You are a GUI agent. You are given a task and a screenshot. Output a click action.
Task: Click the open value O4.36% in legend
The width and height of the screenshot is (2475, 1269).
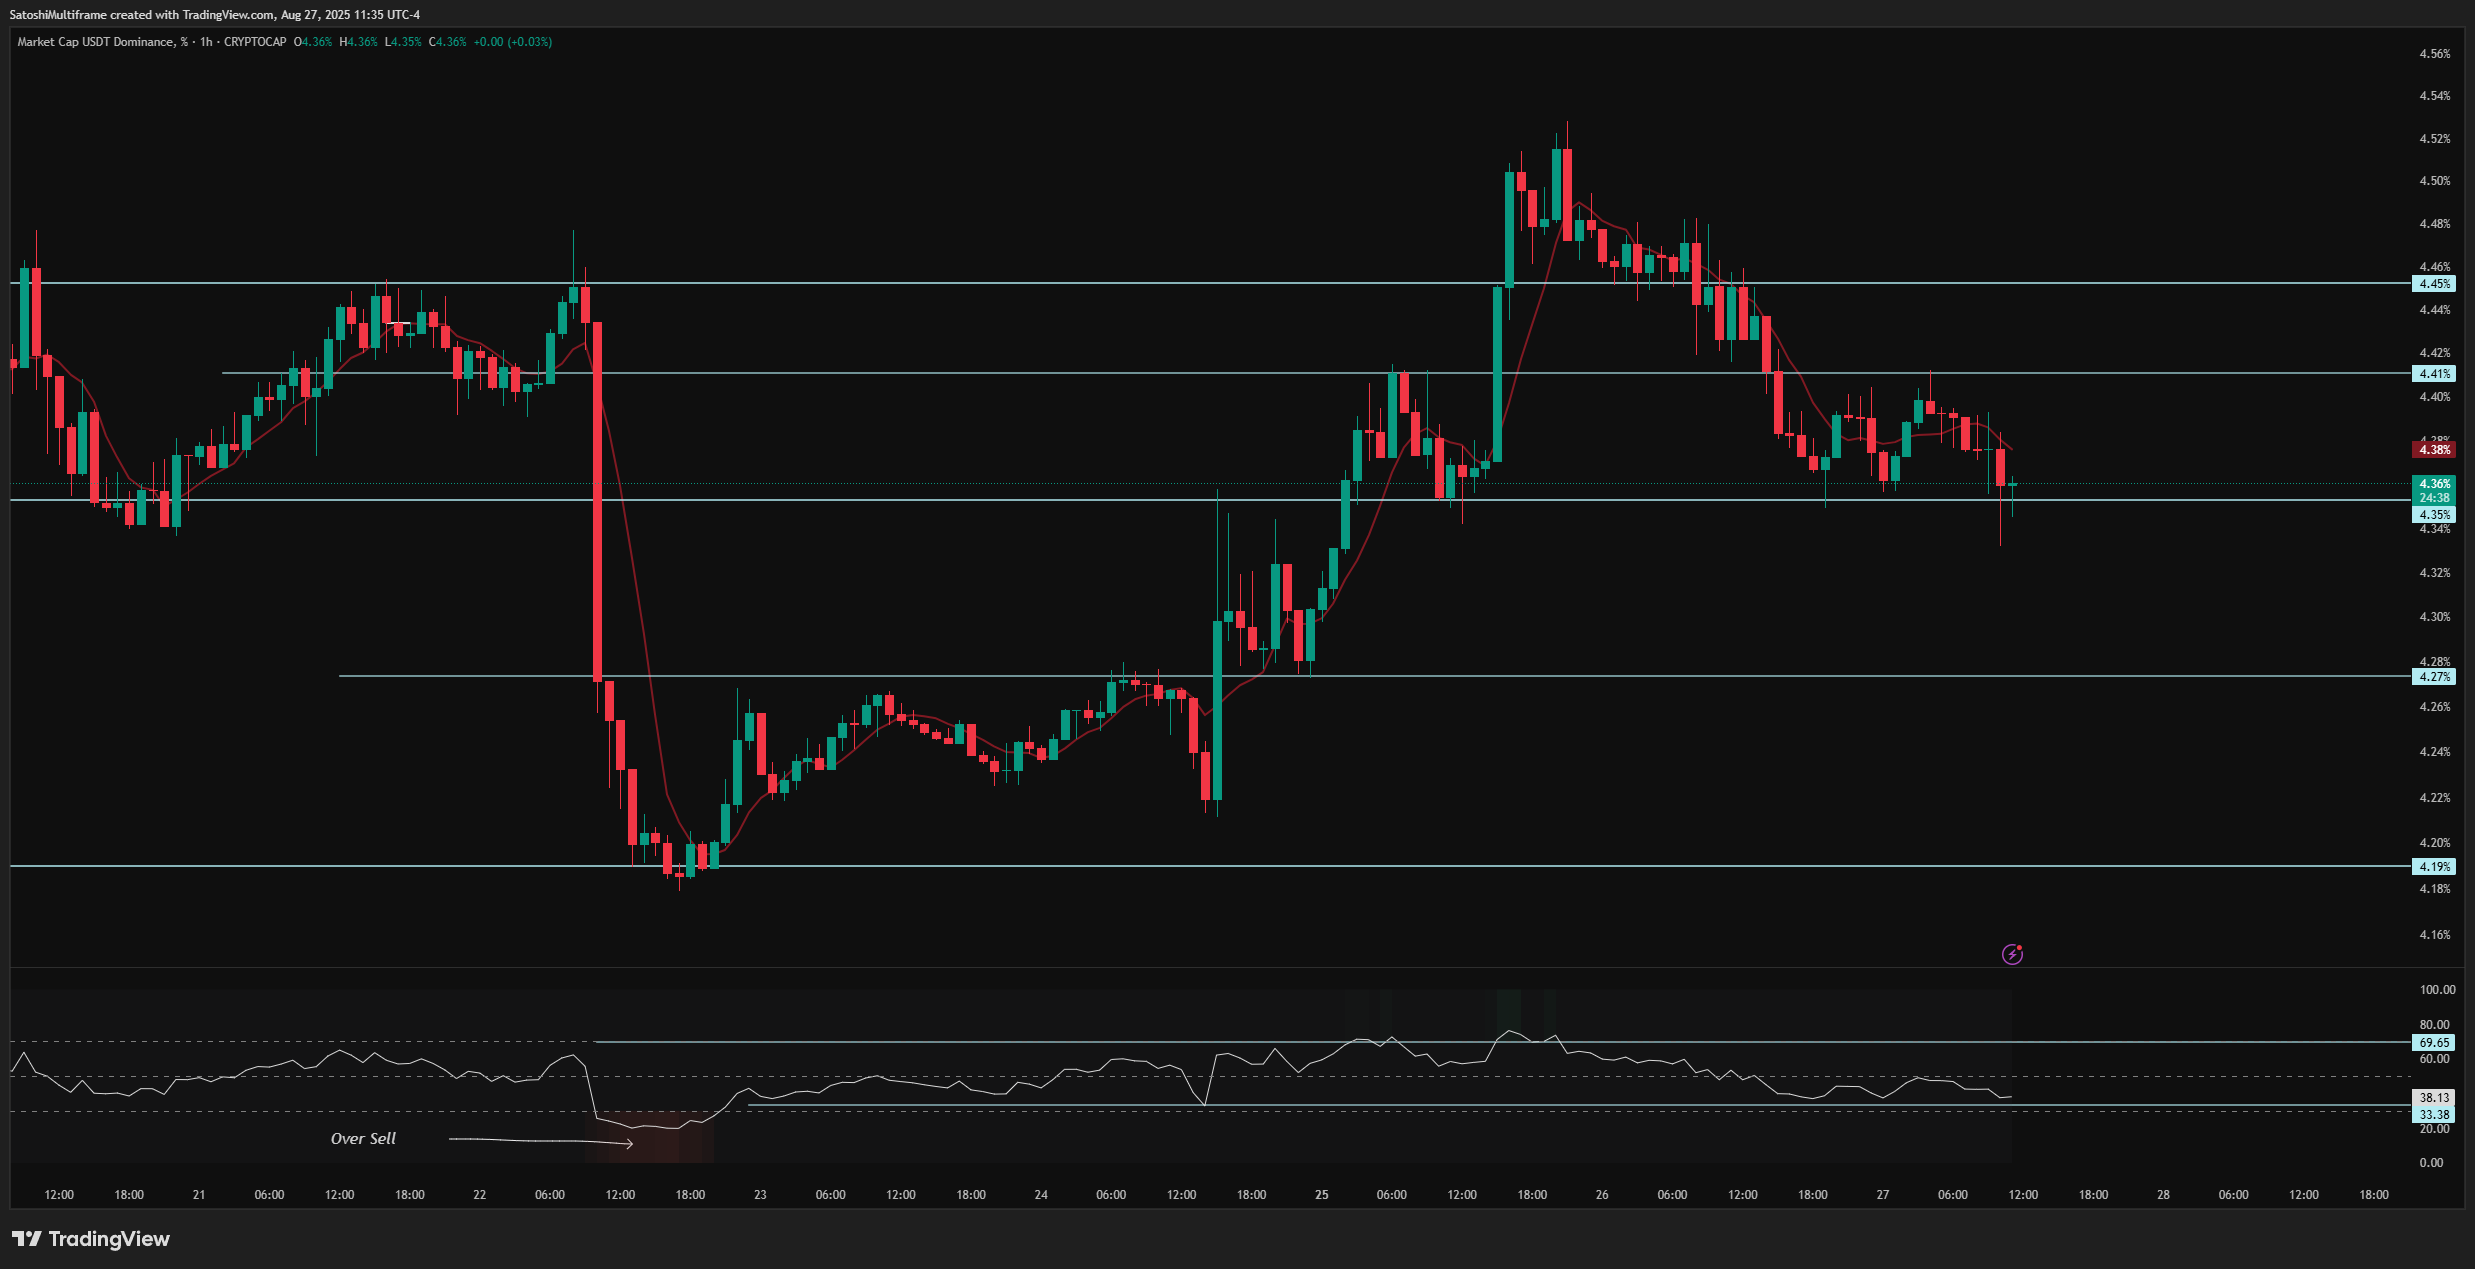click(313, 42)
